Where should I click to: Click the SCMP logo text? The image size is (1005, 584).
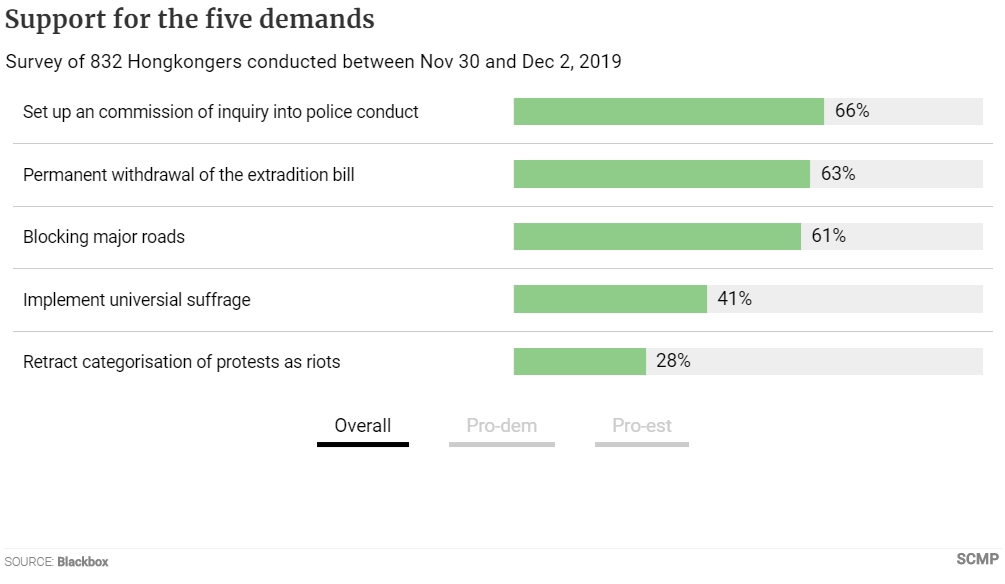tap(977, 559)
